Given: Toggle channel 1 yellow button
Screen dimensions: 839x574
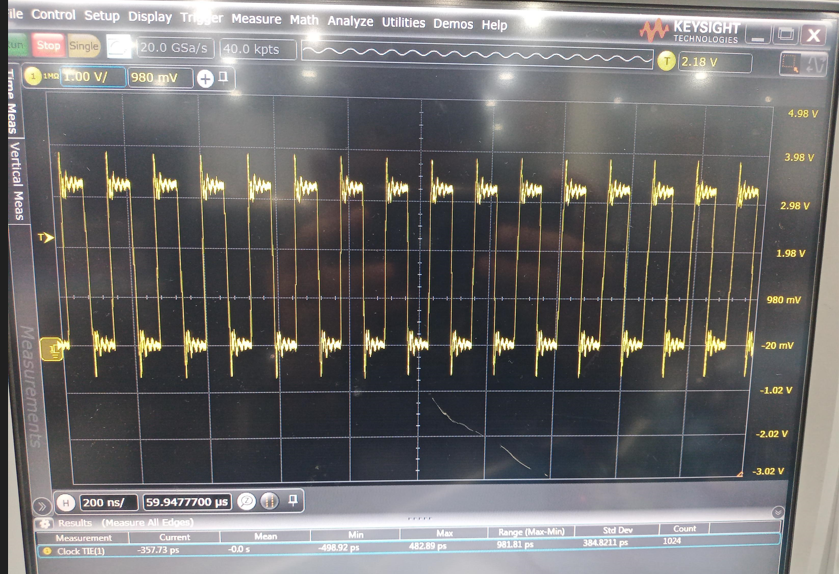Looking at the screenshot, I should pos(33,76).
